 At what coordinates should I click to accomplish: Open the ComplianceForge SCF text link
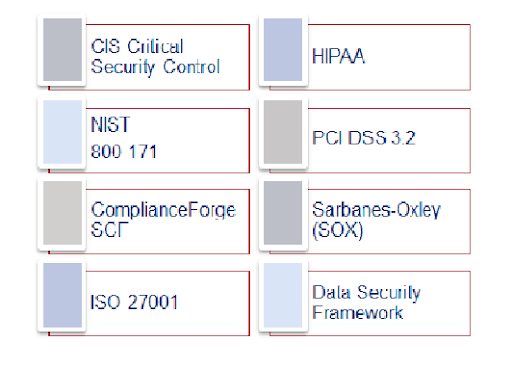(x=163, y=220)
